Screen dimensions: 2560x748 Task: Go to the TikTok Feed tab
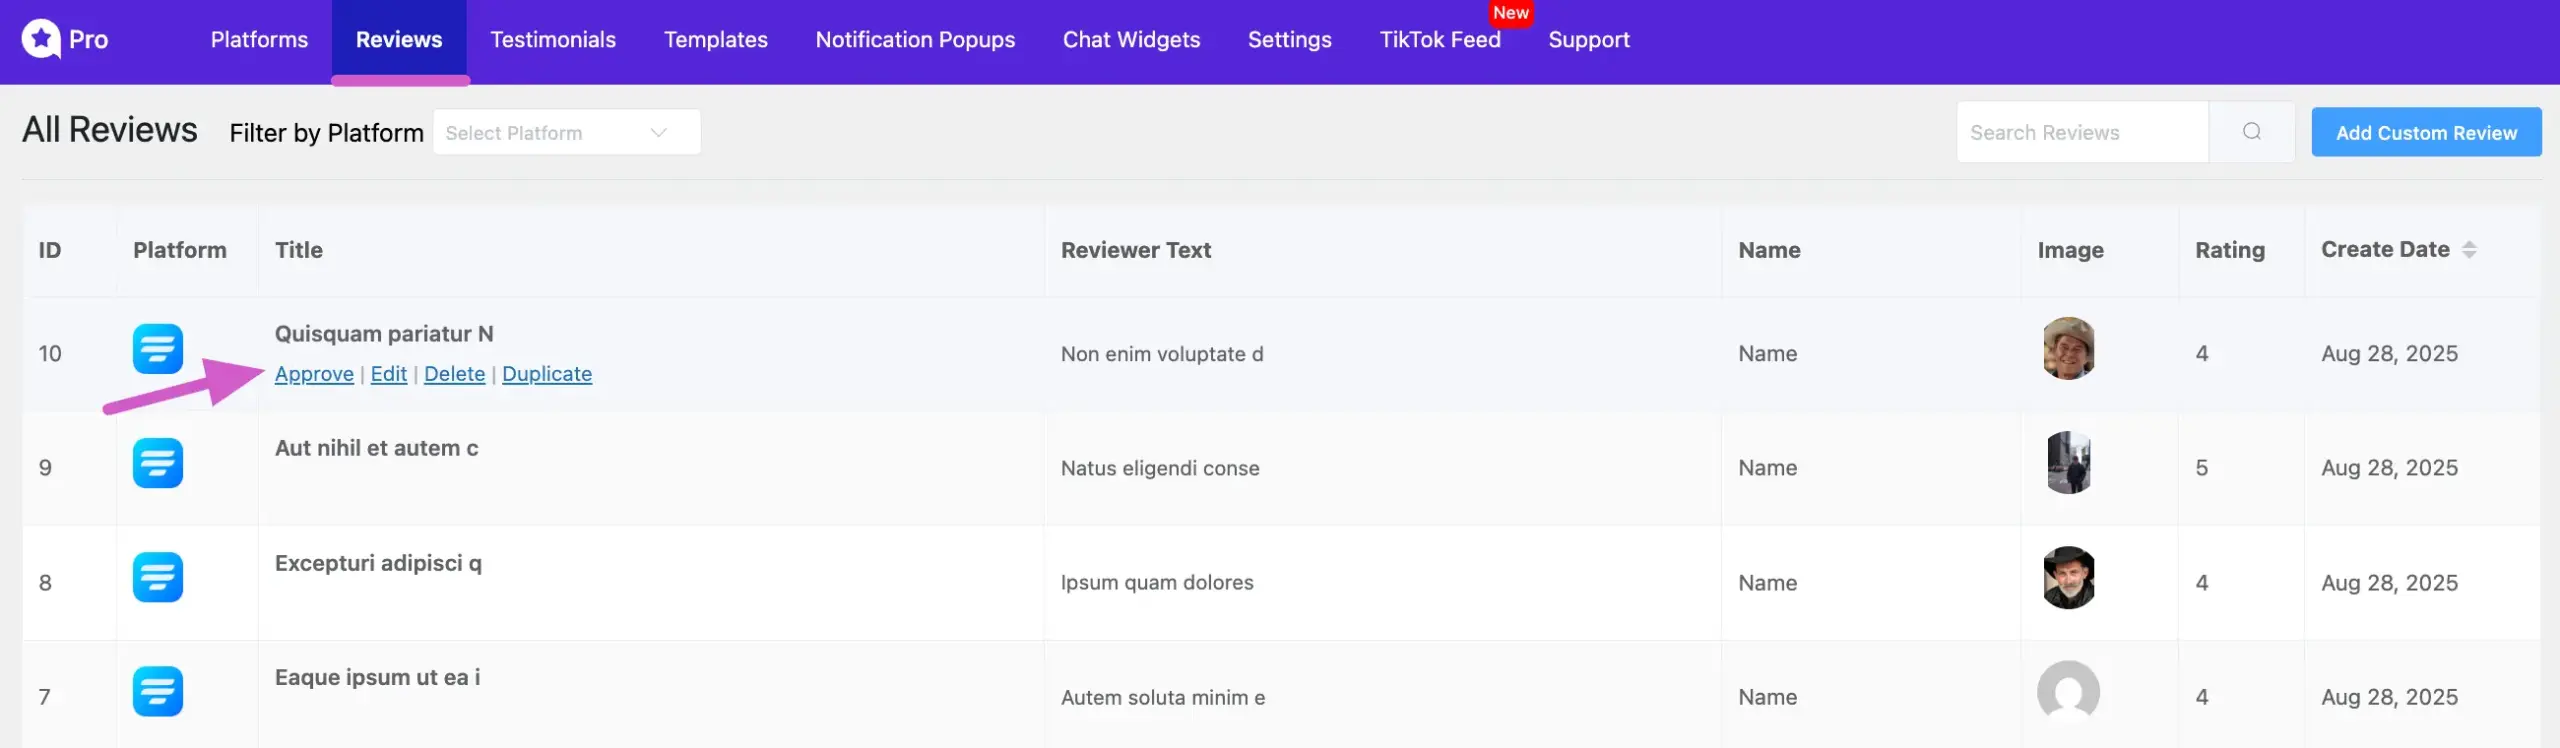point(1439,40)
